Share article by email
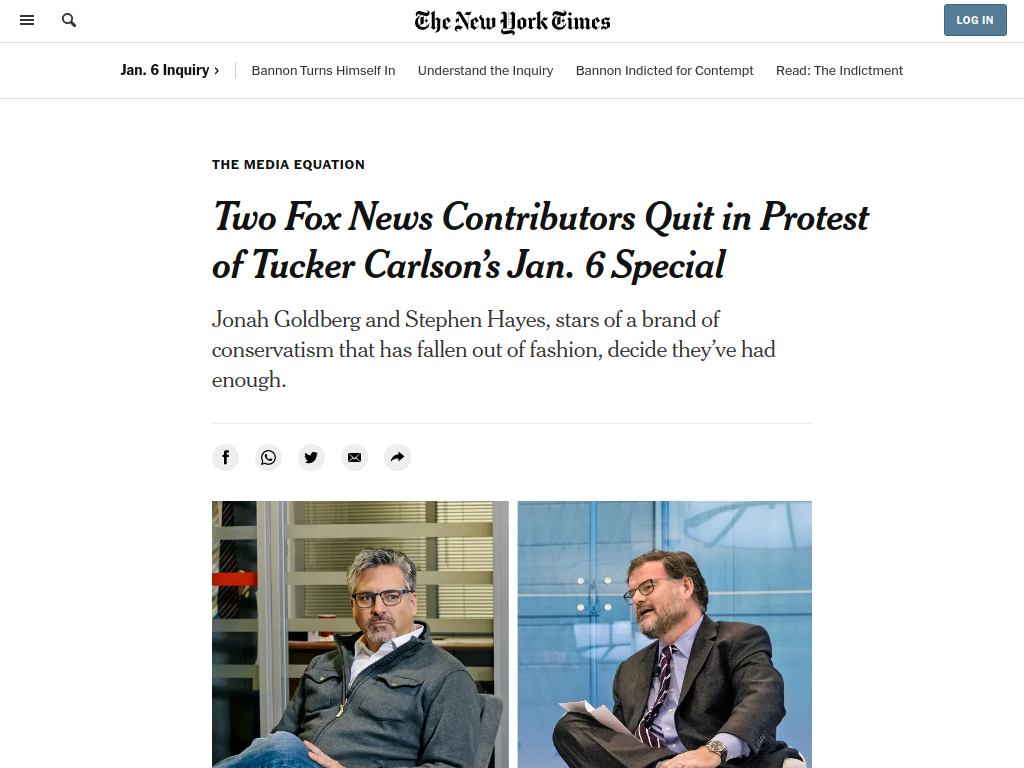 click(x=354, y=457)
